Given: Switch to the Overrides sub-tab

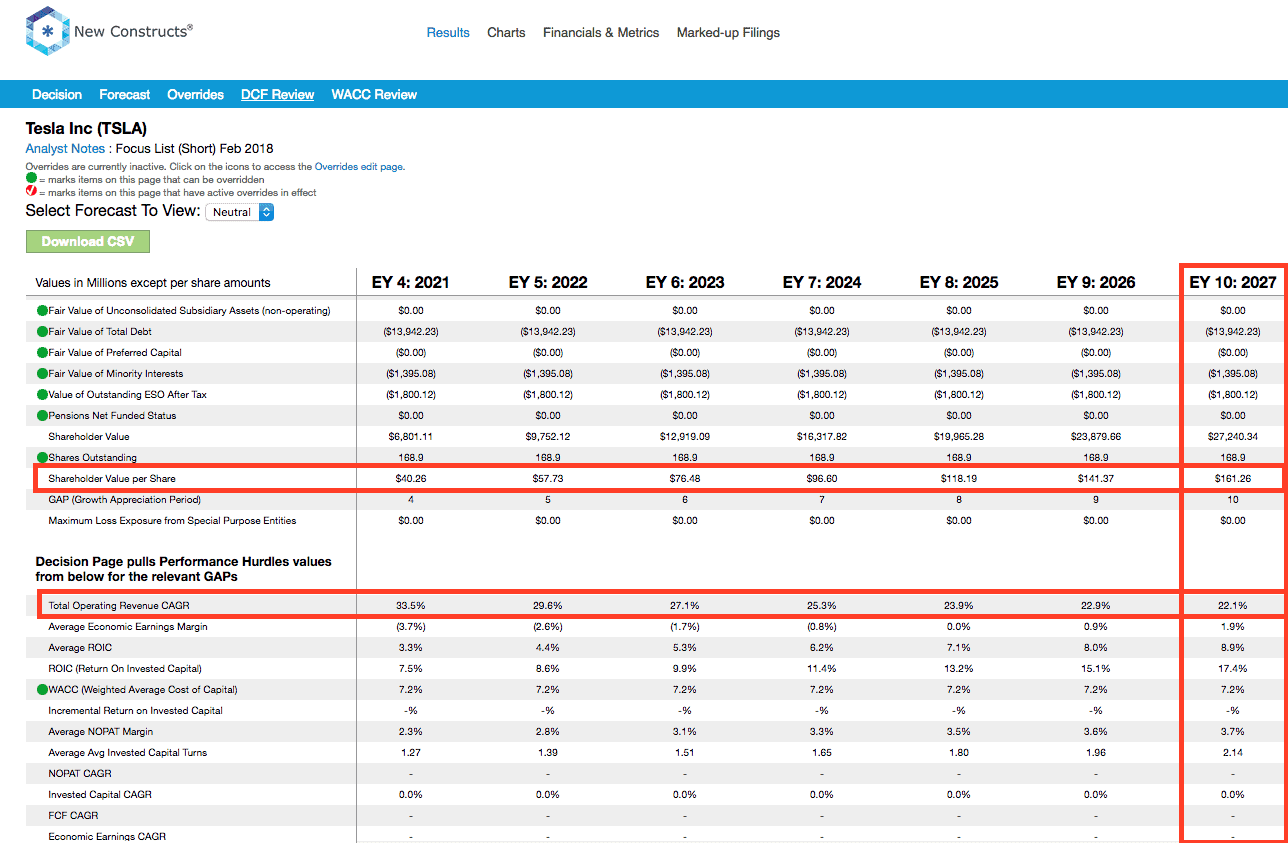Looking at the screenshot, I should [x=195, y=94].
